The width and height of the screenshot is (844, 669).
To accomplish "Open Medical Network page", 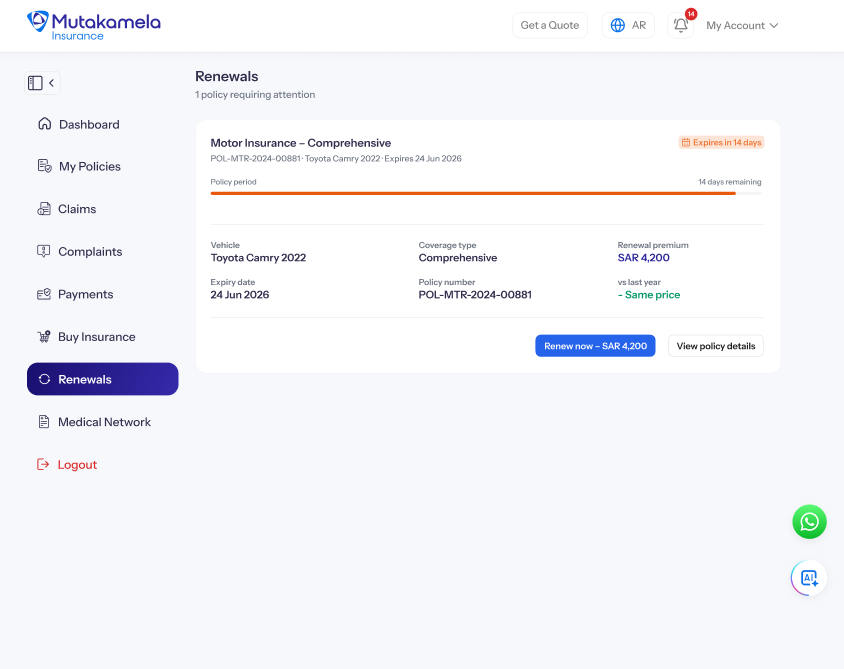I will pos(102,422).
